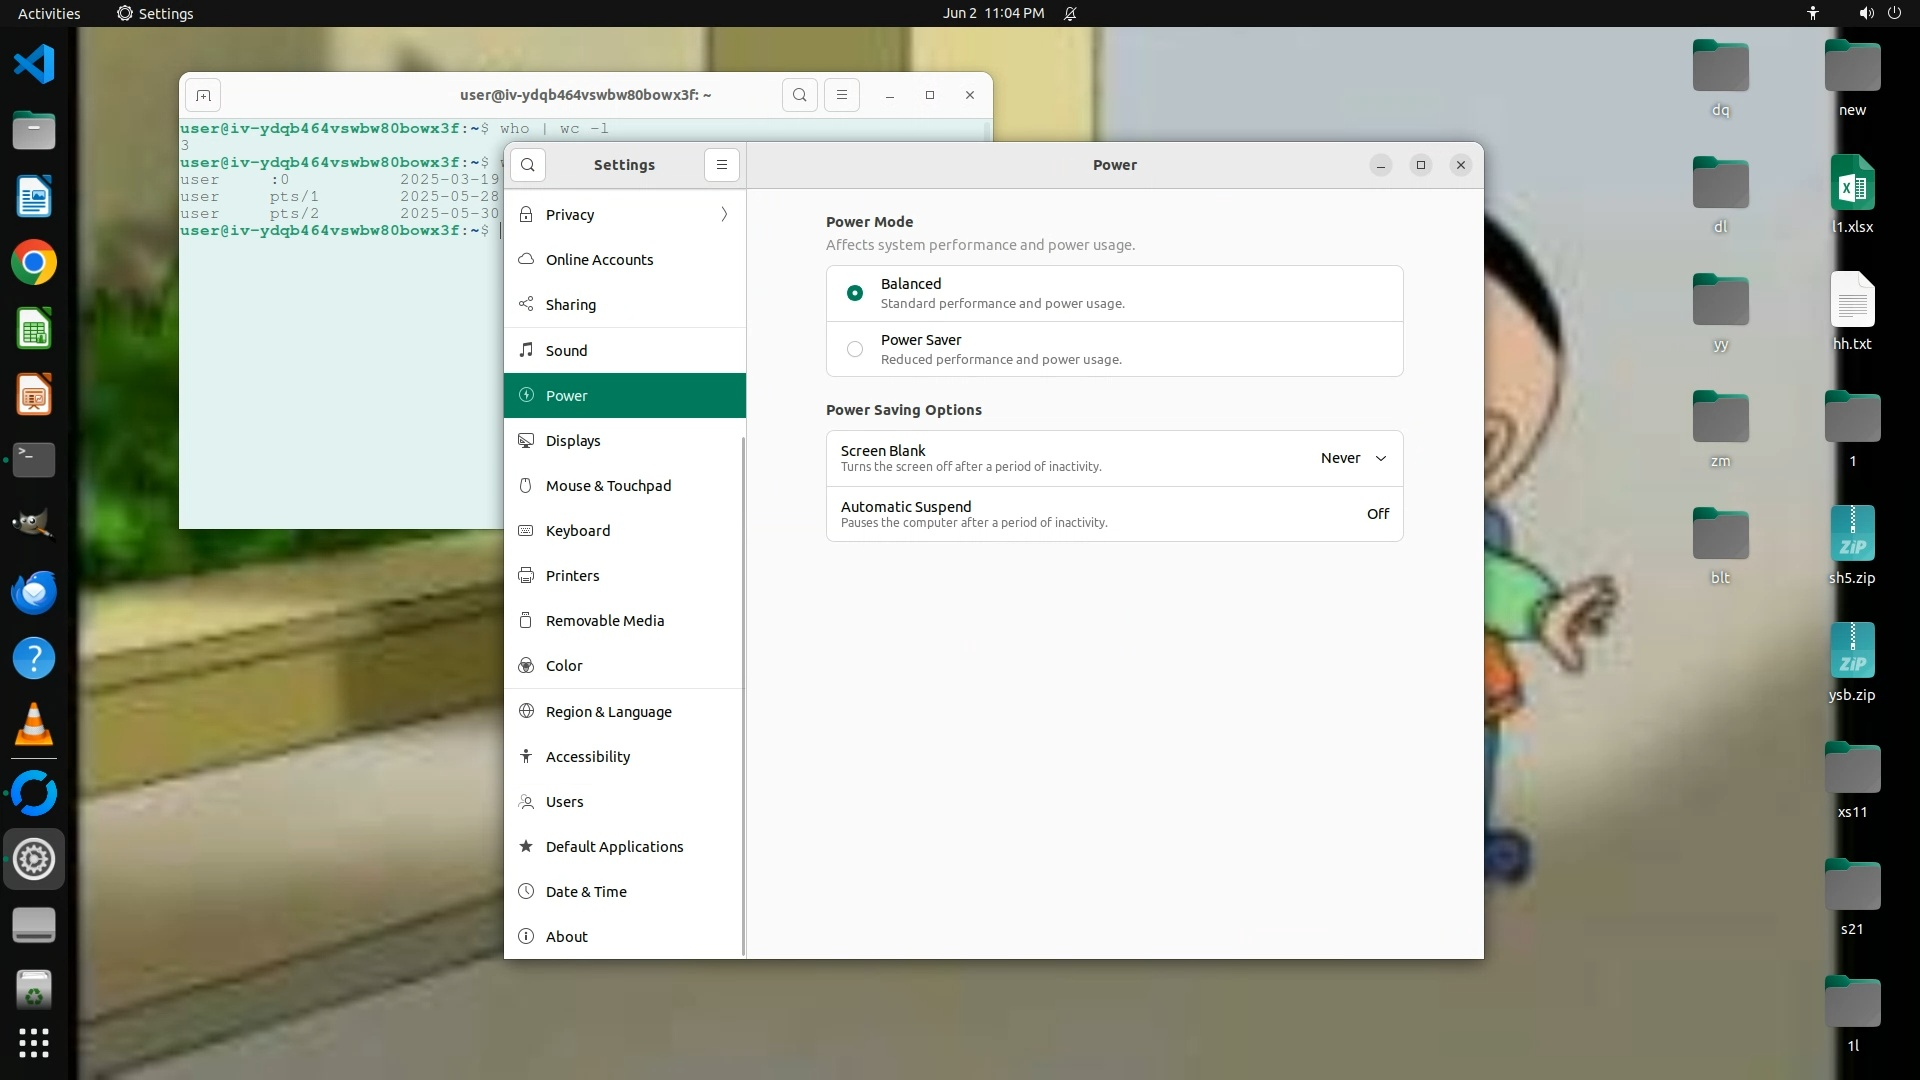Open the clock and calendar panel

[993, 13]
